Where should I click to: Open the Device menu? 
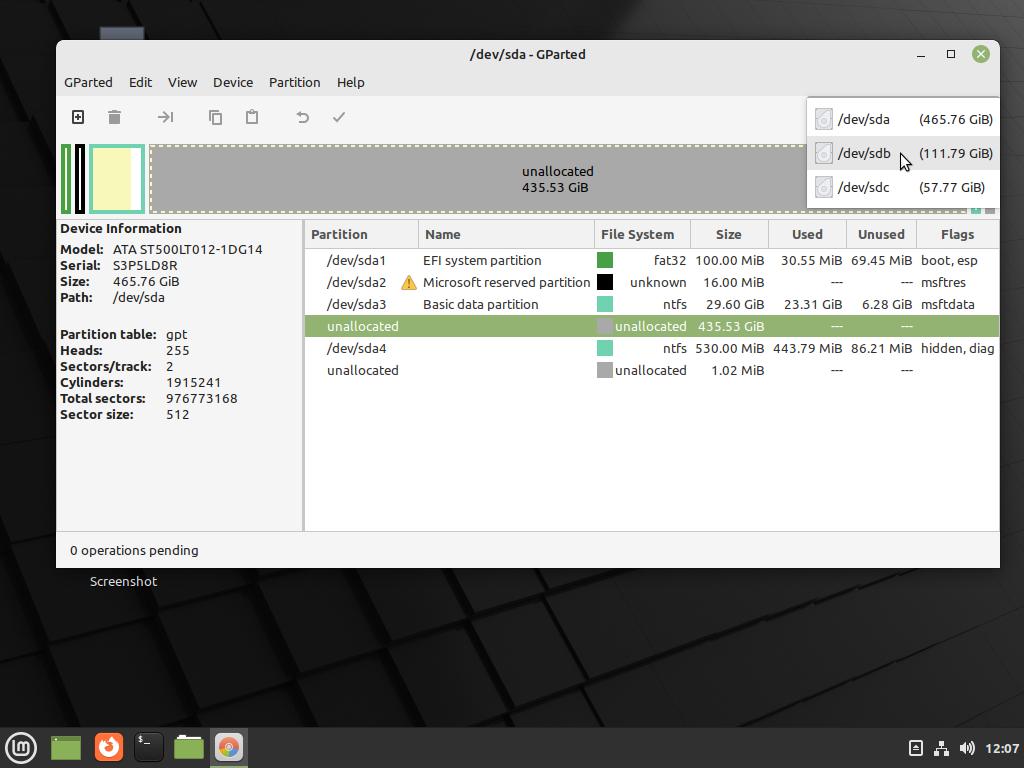tap(232, 82)
